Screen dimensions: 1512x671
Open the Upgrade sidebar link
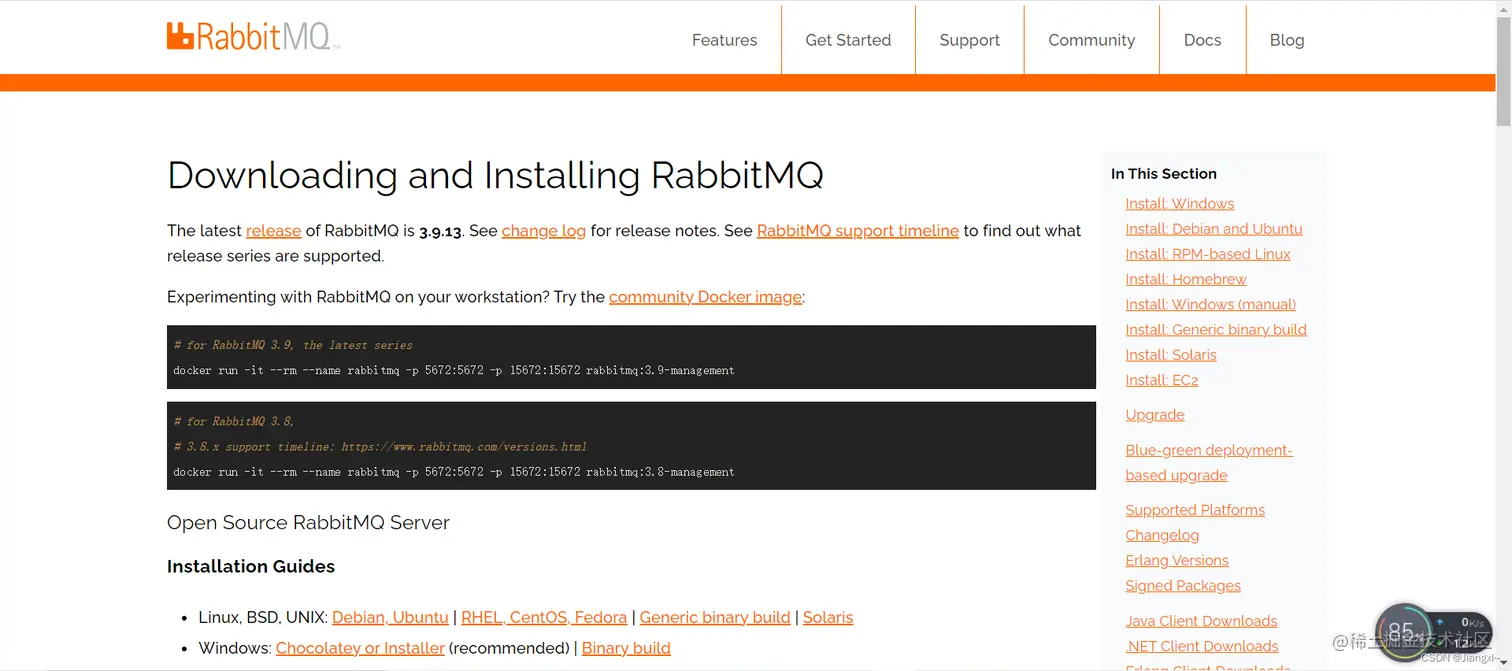click(x=1155, y=415)
